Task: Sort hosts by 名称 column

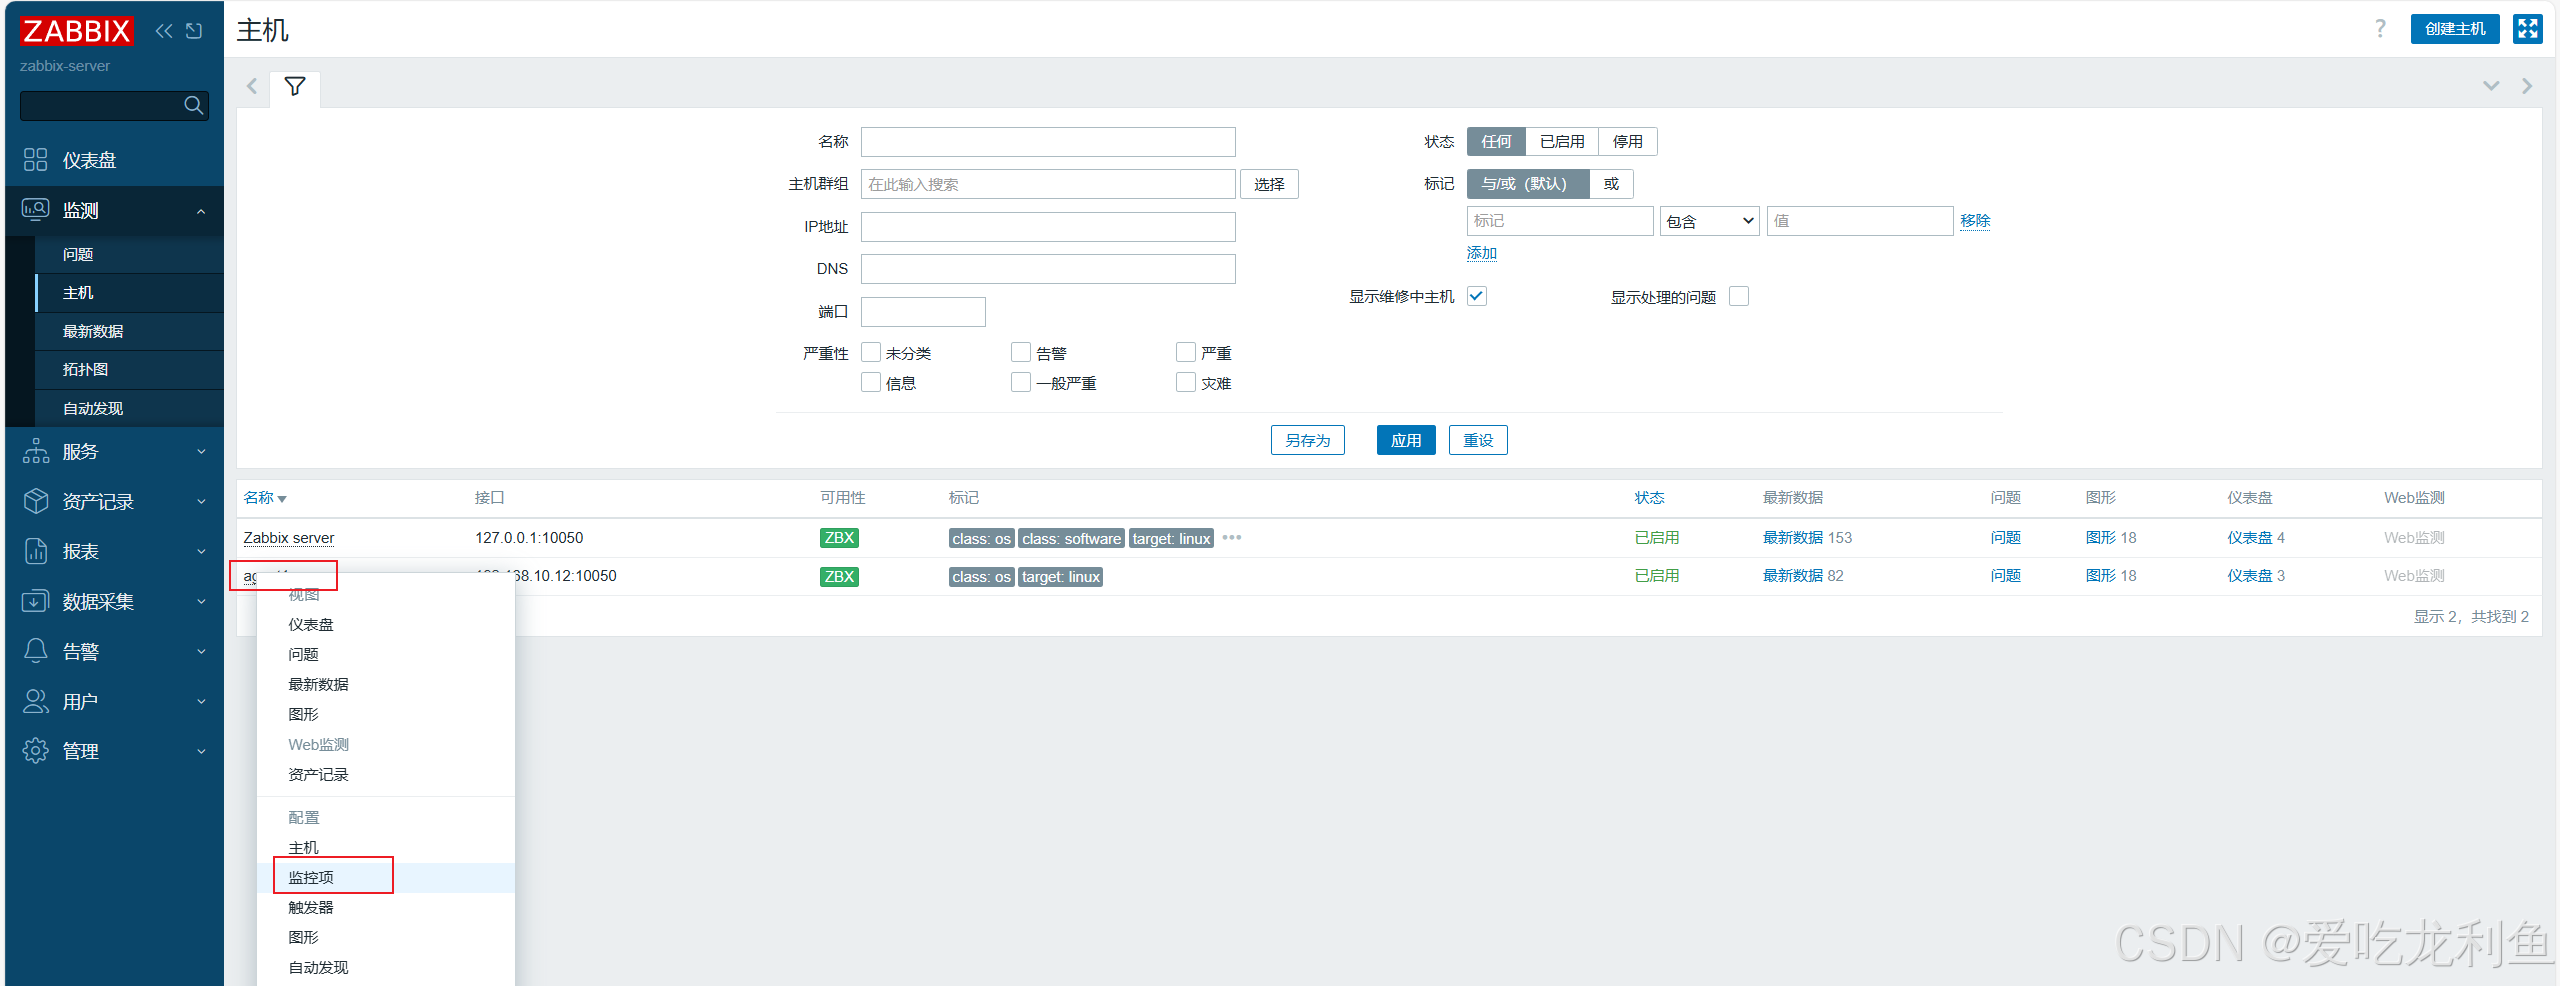Action: (x=265, y=498)
